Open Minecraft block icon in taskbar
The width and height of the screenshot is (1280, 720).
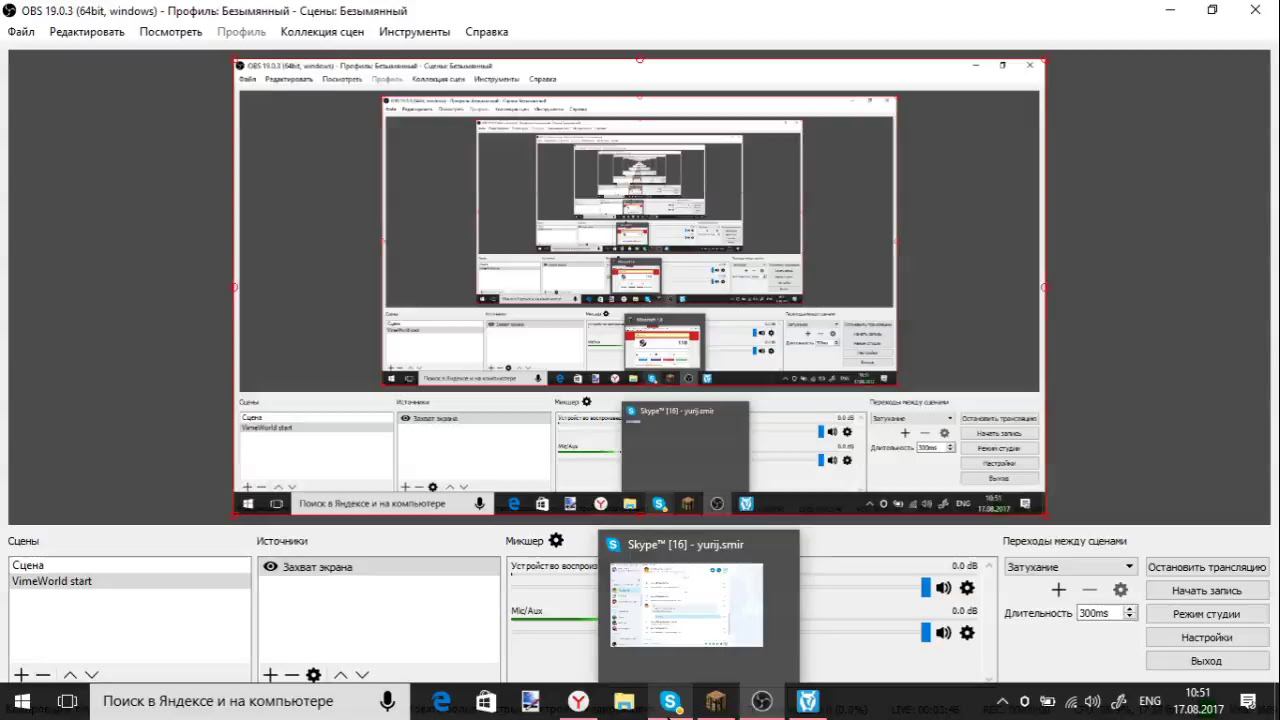click(x=716, y=701)
